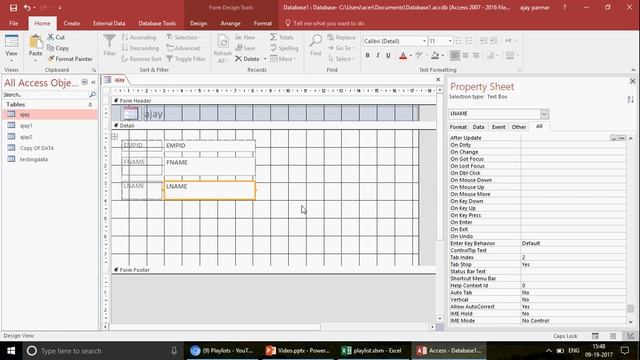The width and height of the screenshot is (640, 360).
Task: Open the LNAME control selector dropdown
Action: click(x=544, y=114)
